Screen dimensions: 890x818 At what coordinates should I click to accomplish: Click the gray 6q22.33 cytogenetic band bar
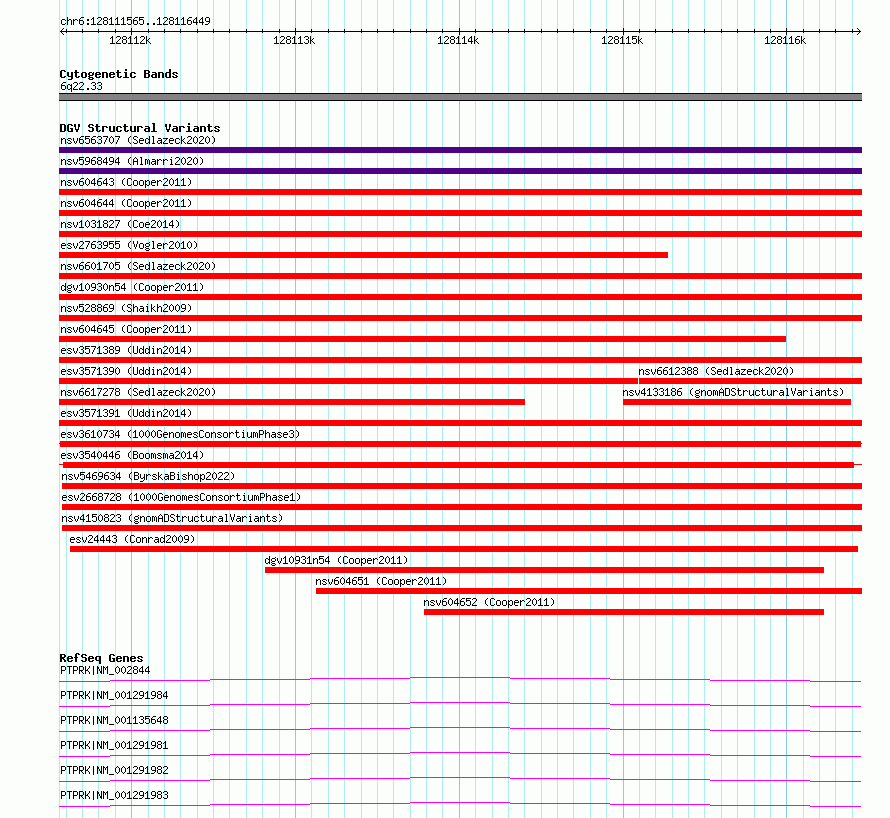click(x=460, y=97)
